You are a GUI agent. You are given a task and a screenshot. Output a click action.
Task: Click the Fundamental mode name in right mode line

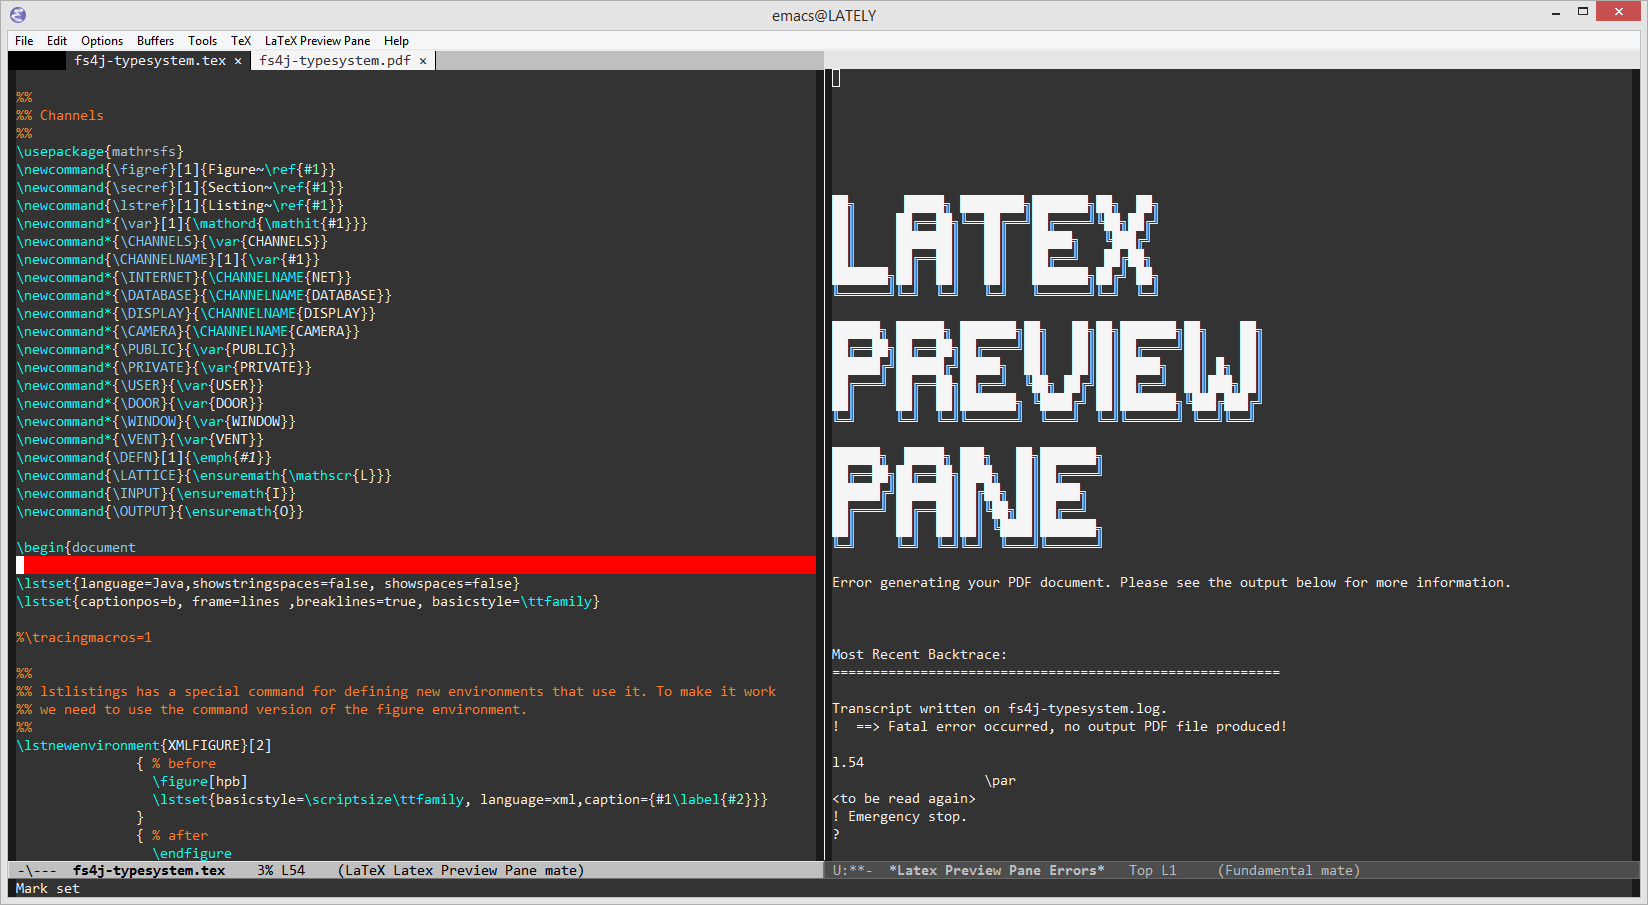pyautogui.click(x=1283, y=870)
